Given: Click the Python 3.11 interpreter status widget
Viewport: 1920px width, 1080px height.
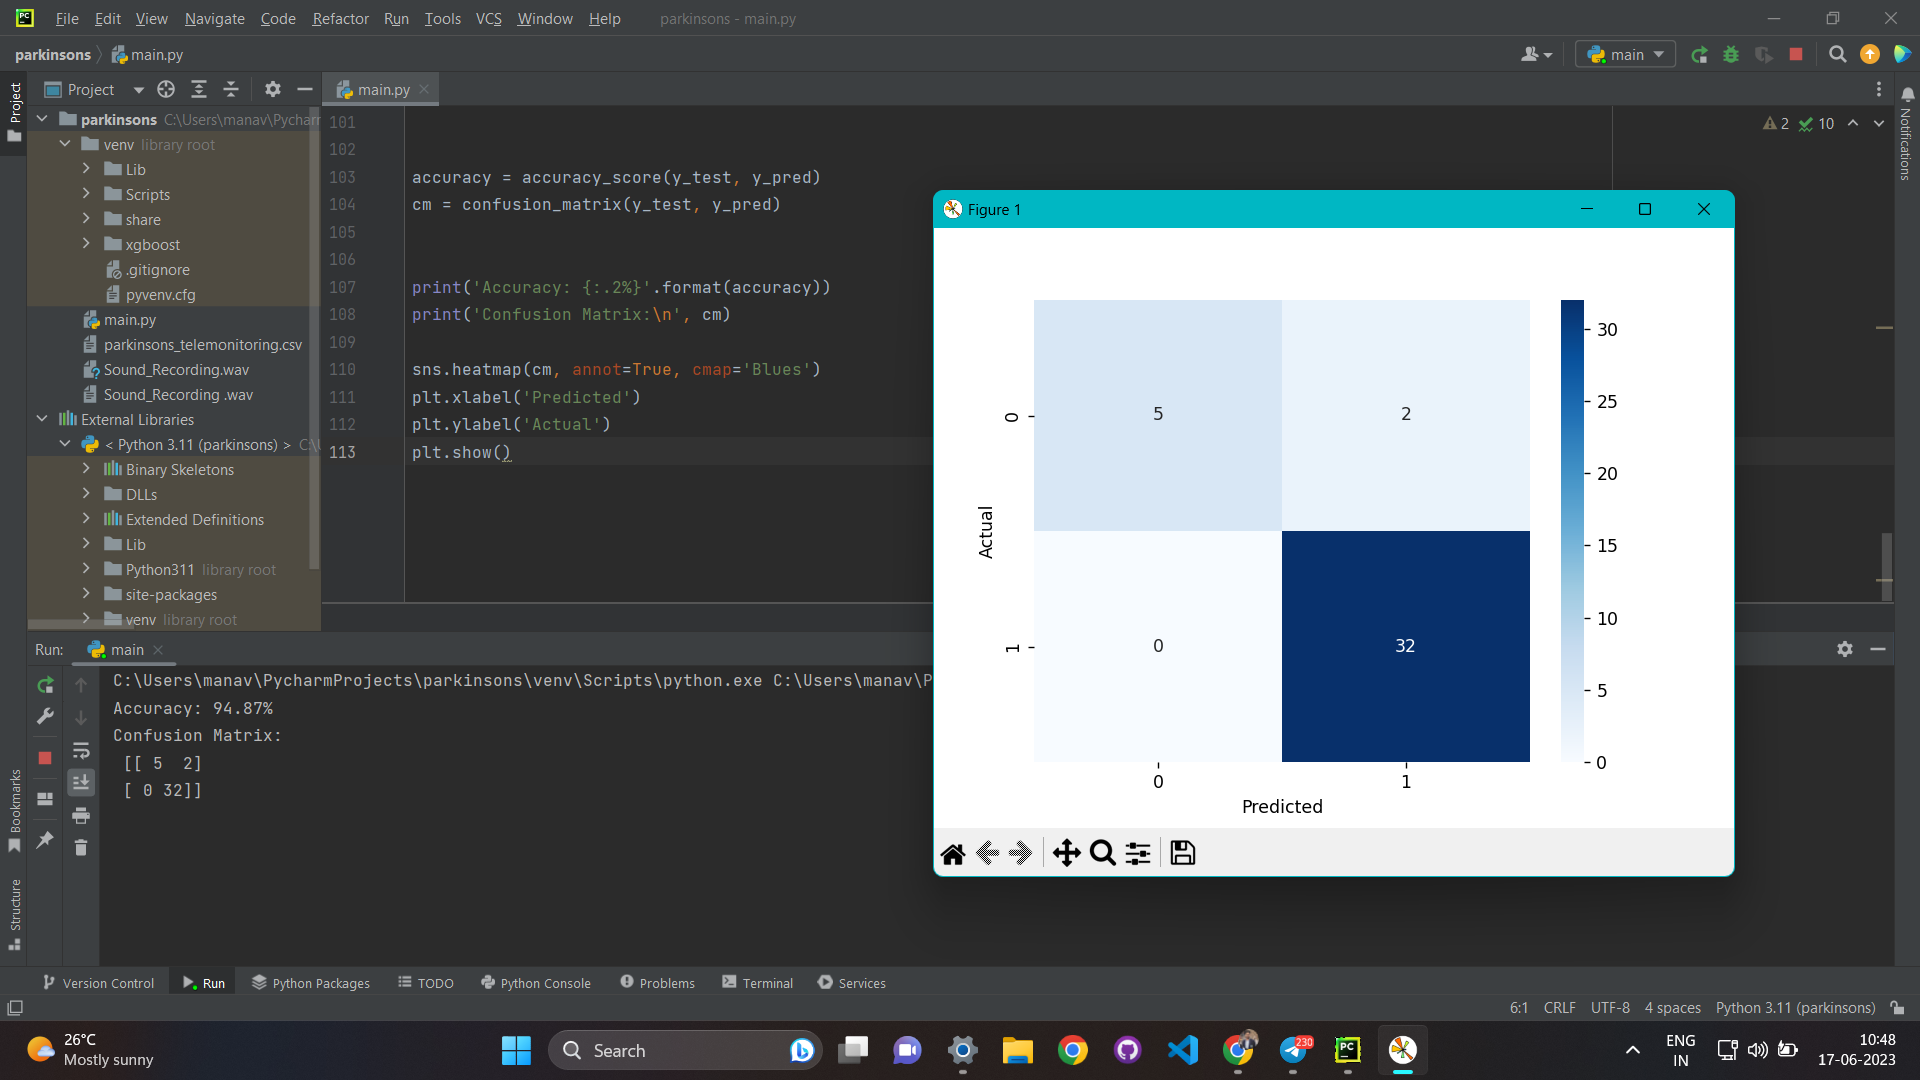Looking at the screenshot, I should coord(1795,1008).
